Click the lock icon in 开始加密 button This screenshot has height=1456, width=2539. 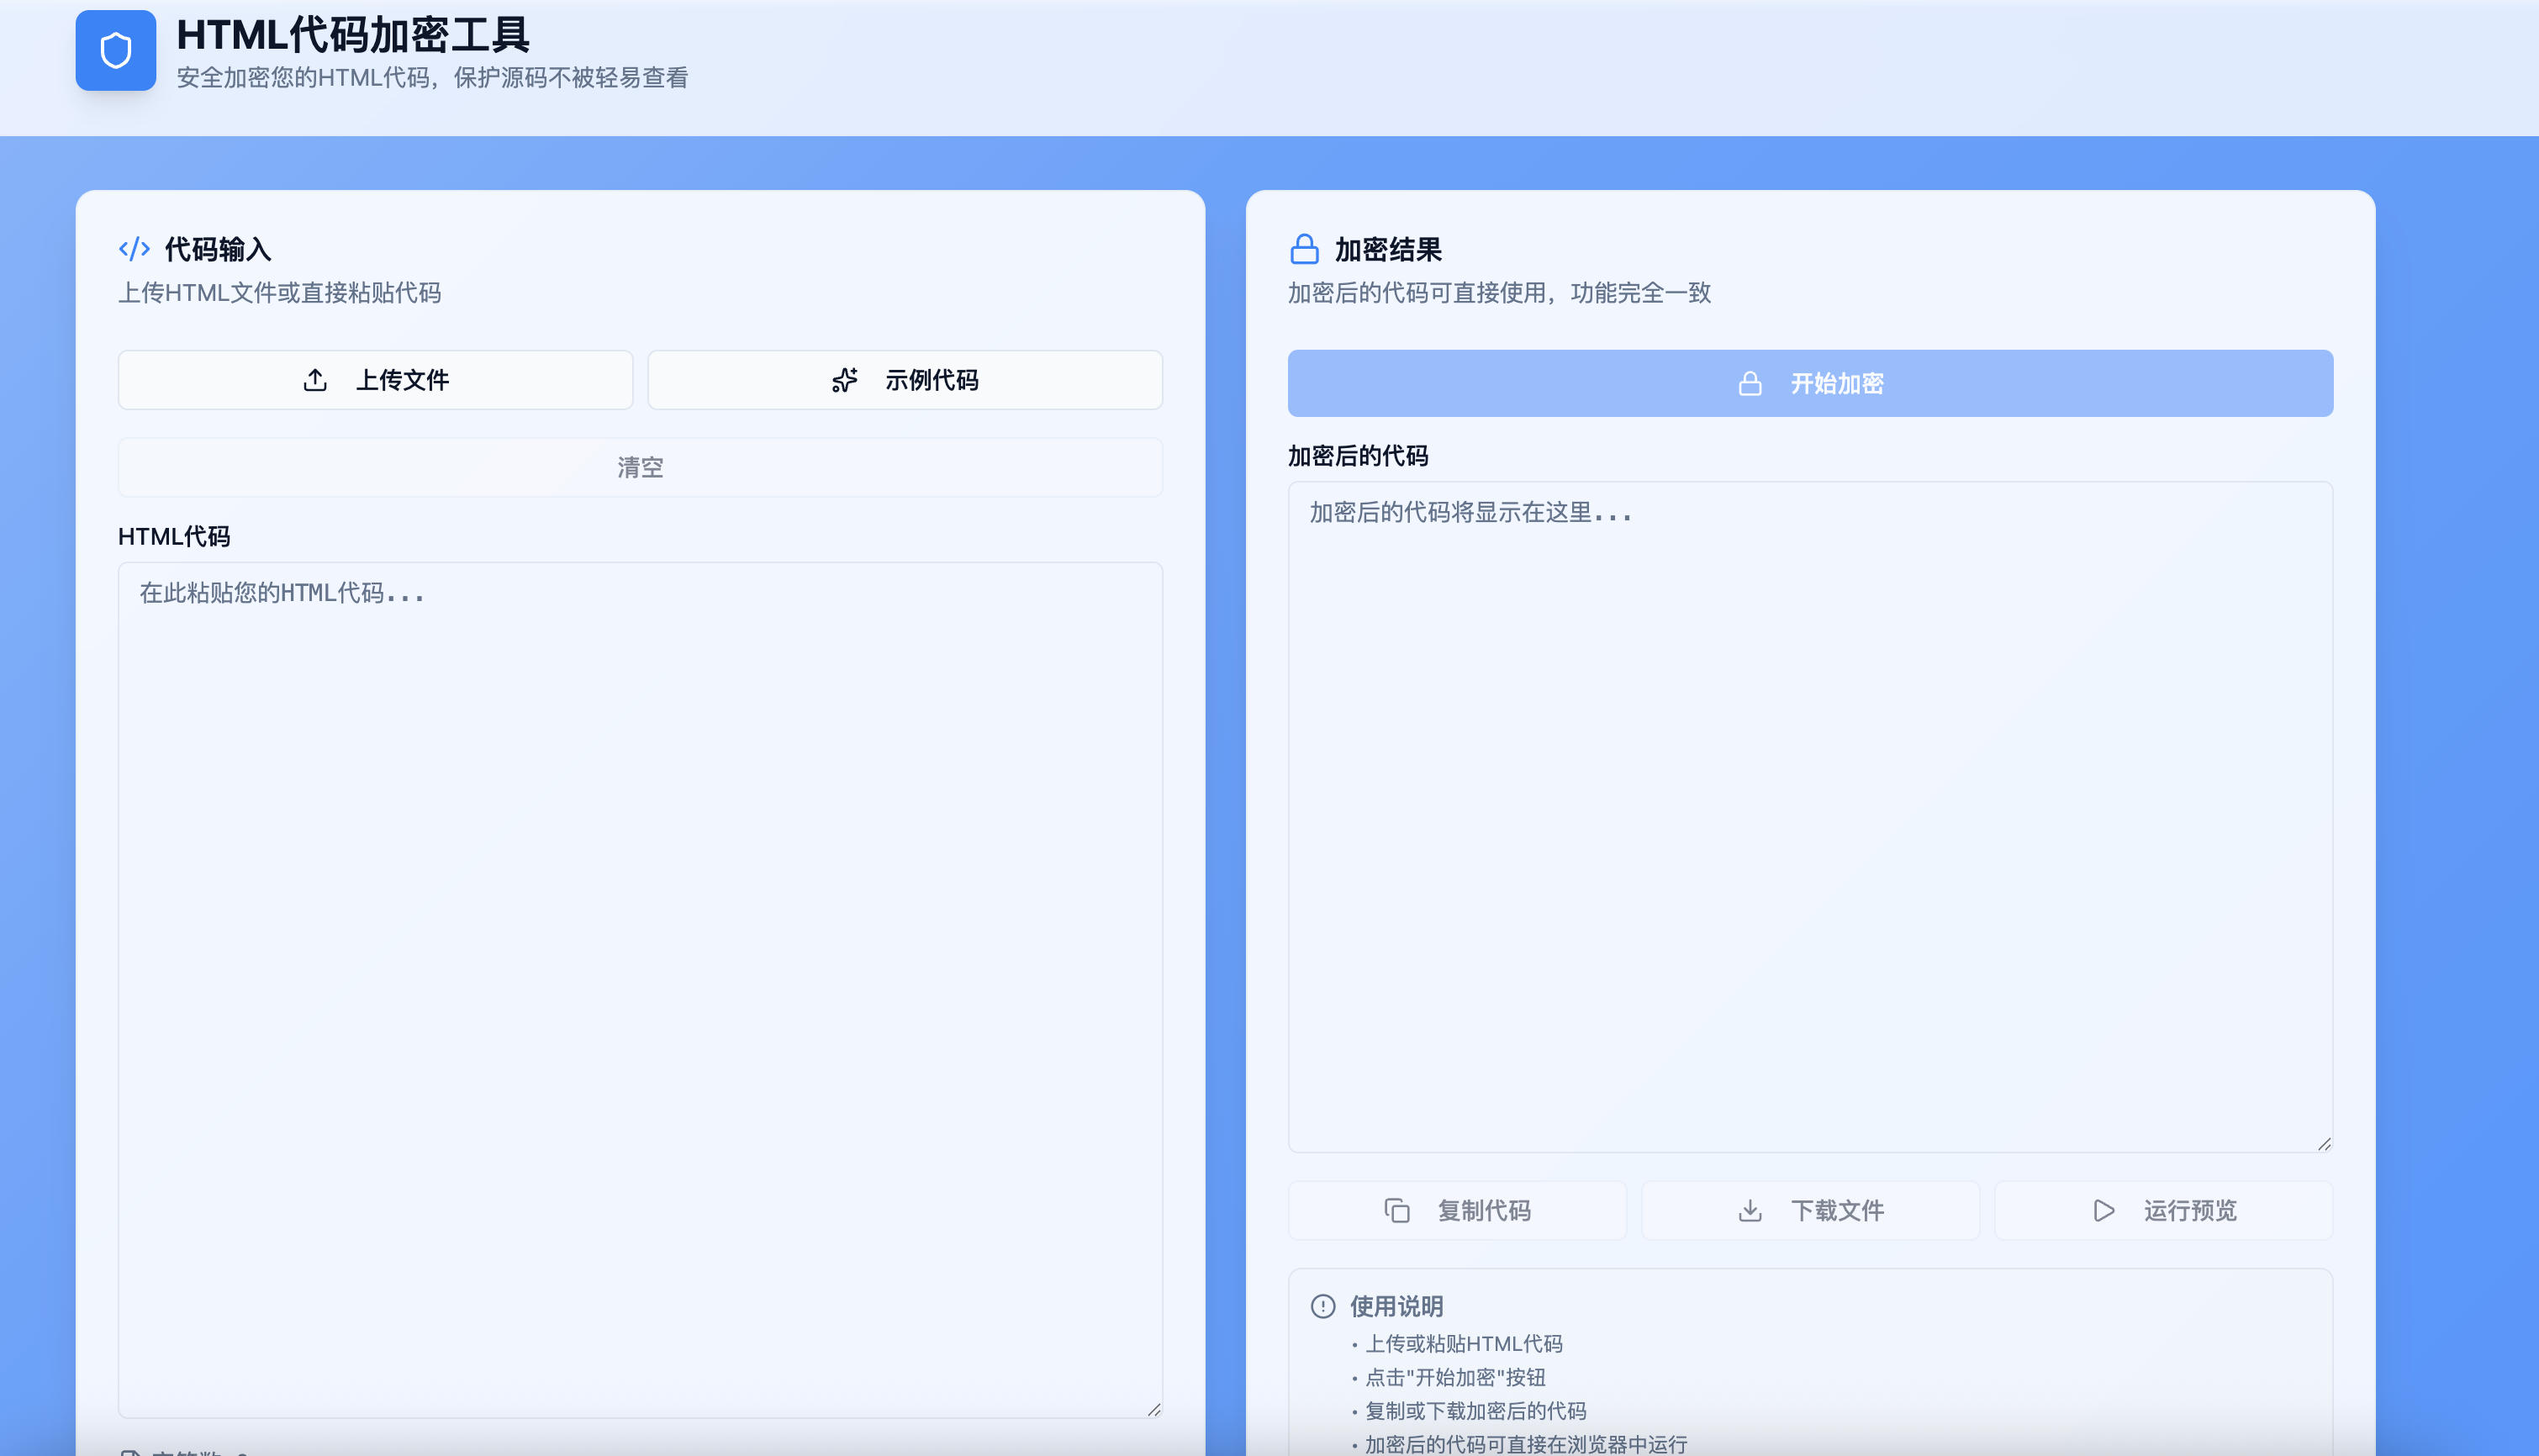[1749, 383]
